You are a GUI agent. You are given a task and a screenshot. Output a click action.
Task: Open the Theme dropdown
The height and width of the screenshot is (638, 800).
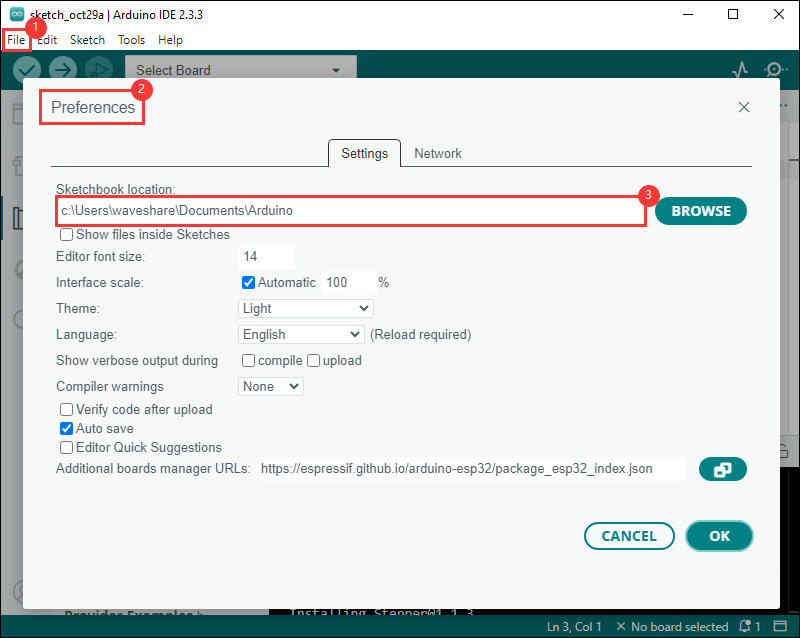[x=306, y=309]
